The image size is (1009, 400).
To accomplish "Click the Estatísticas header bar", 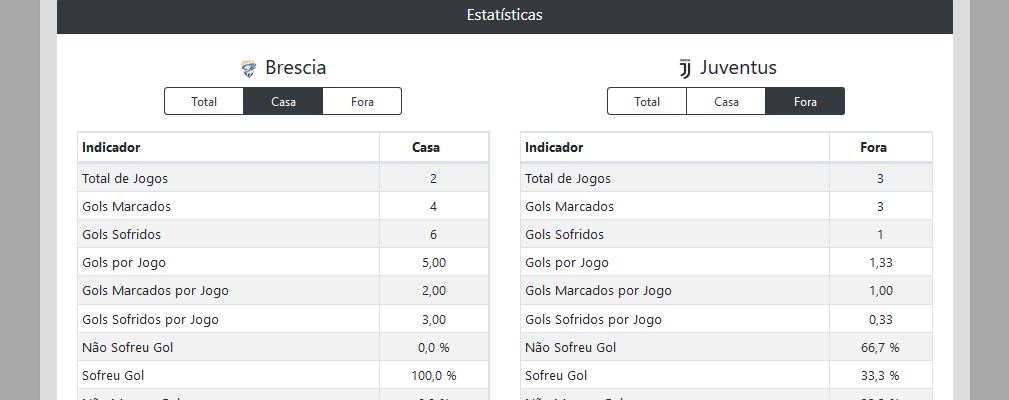I will [504, 16].
